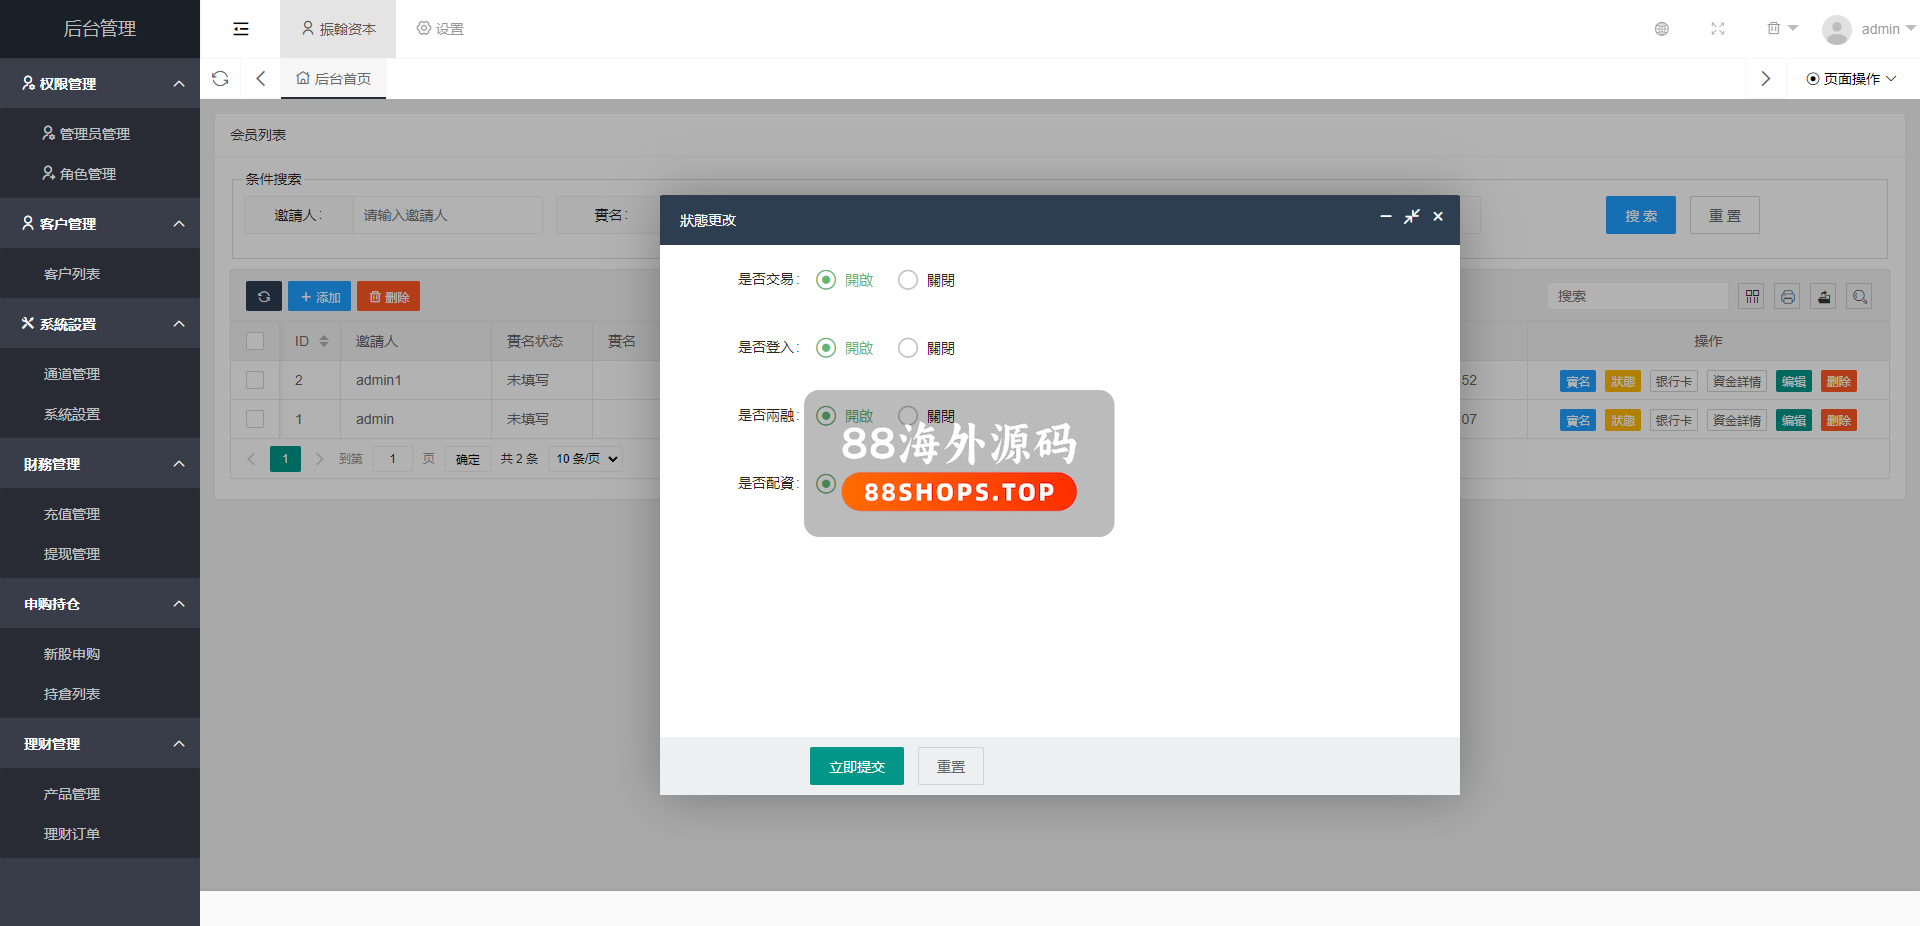Check the checkbox for admin1 row
1920x926 pixels.
(255, 380)
